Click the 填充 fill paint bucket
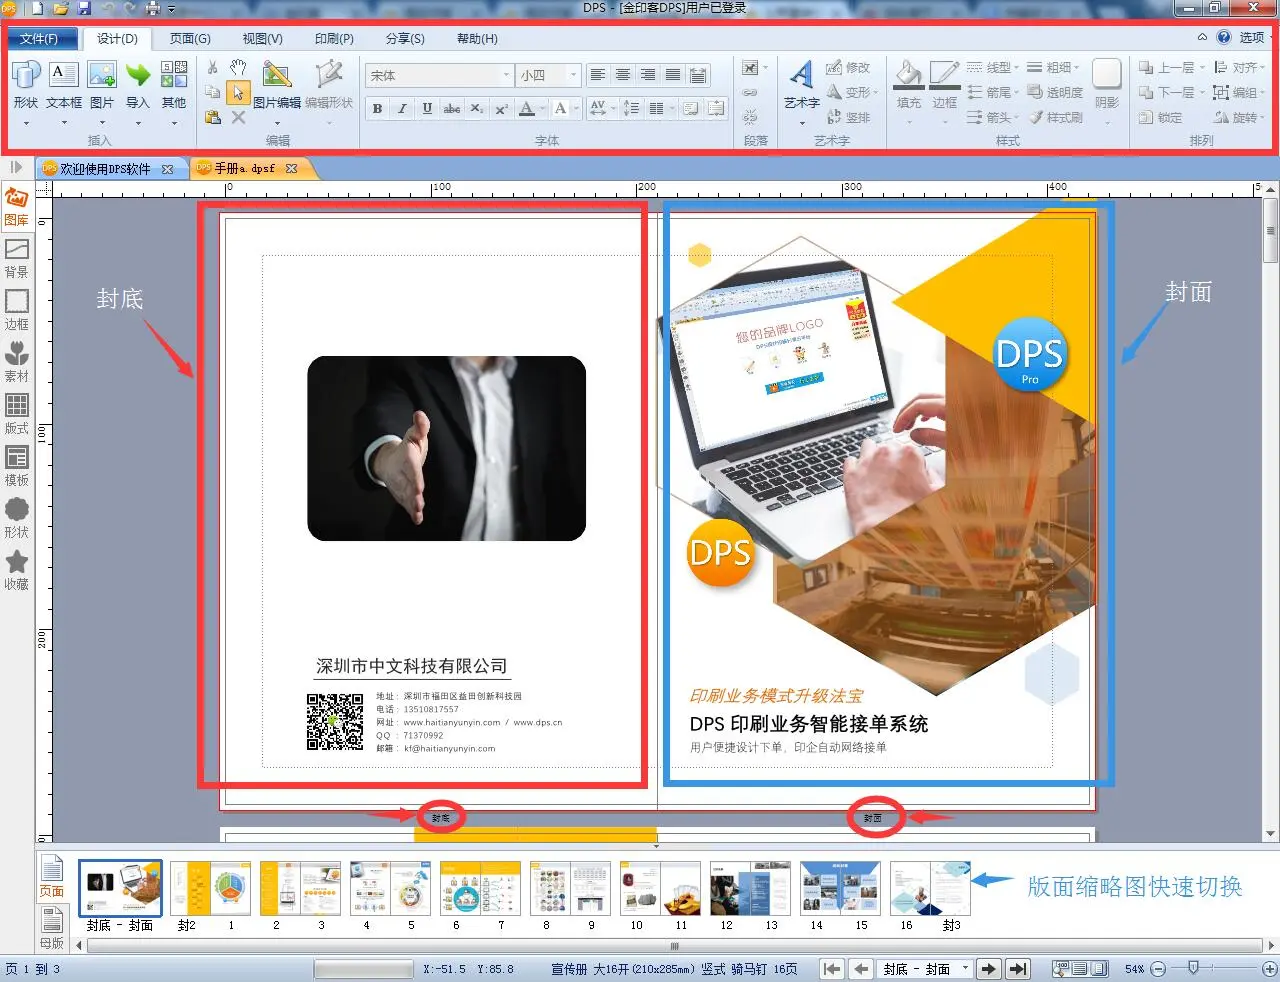 pos(908,84)
